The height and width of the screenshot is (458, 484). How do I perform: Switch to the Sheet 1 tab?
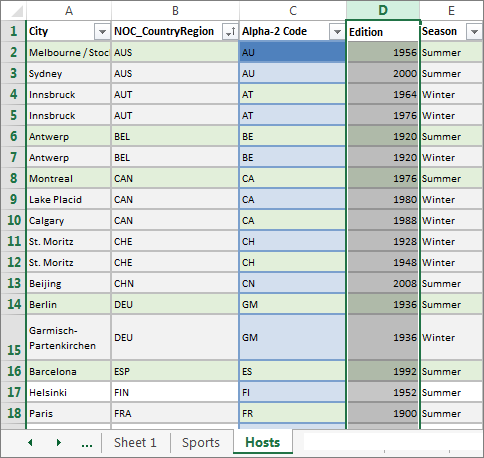tap(135, 443)
